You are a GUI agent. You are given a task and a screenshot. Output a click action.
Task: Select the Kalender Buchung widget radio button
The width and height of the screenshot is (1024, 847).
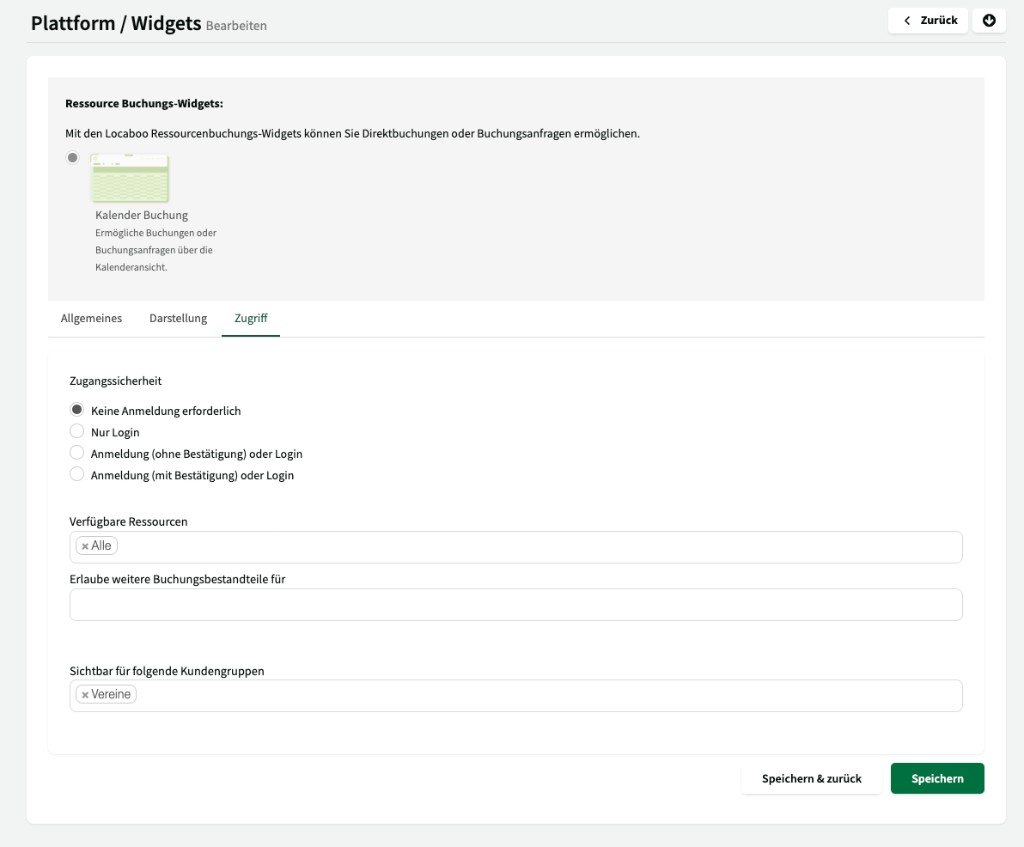(71, 157)
